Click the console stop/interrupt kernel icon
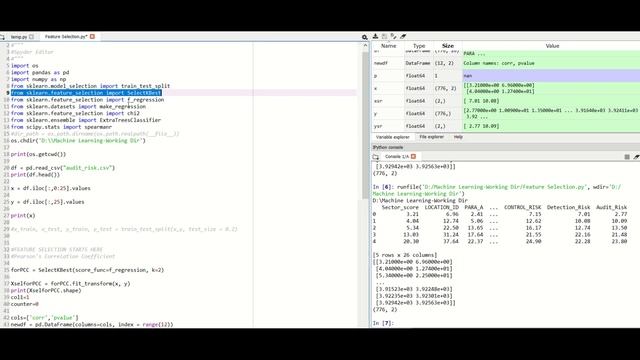The height and width of the screenshot is (360, 640). pyautogui.click(x=627, y=157)
